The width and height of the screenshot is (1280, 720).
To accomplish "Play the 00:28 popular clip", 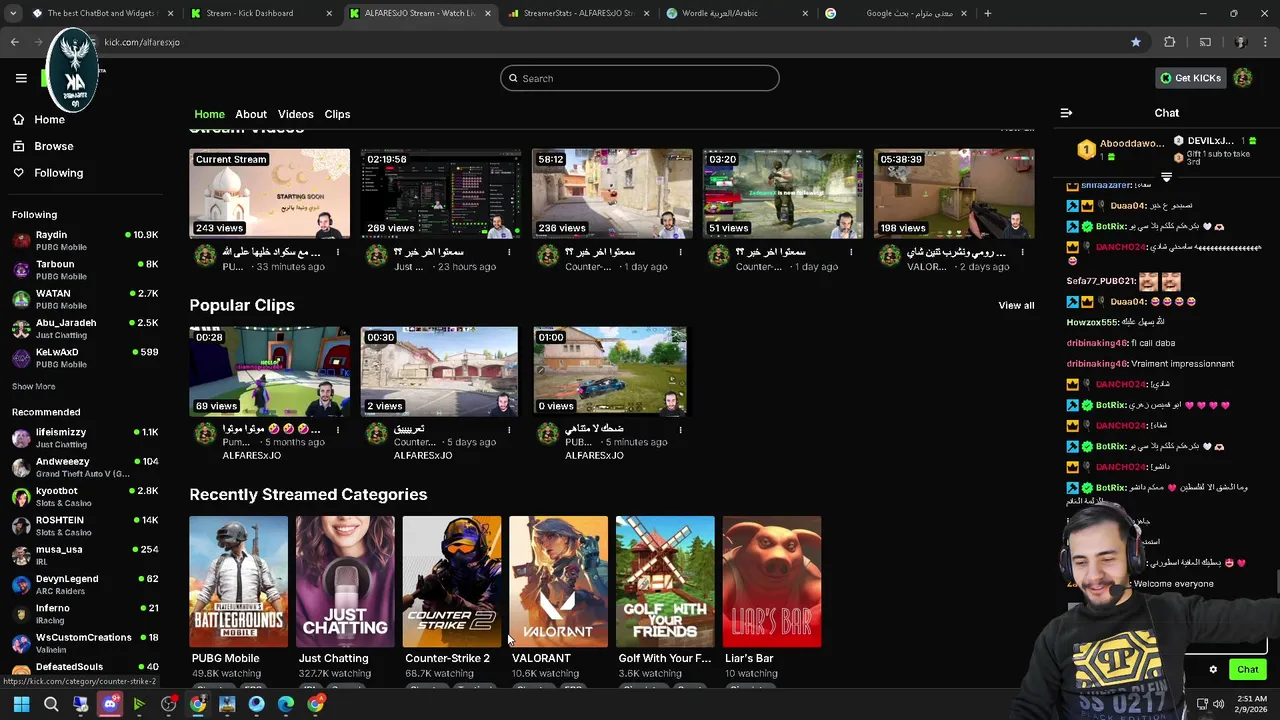I will pyautogui.click(x=269, y=371).
